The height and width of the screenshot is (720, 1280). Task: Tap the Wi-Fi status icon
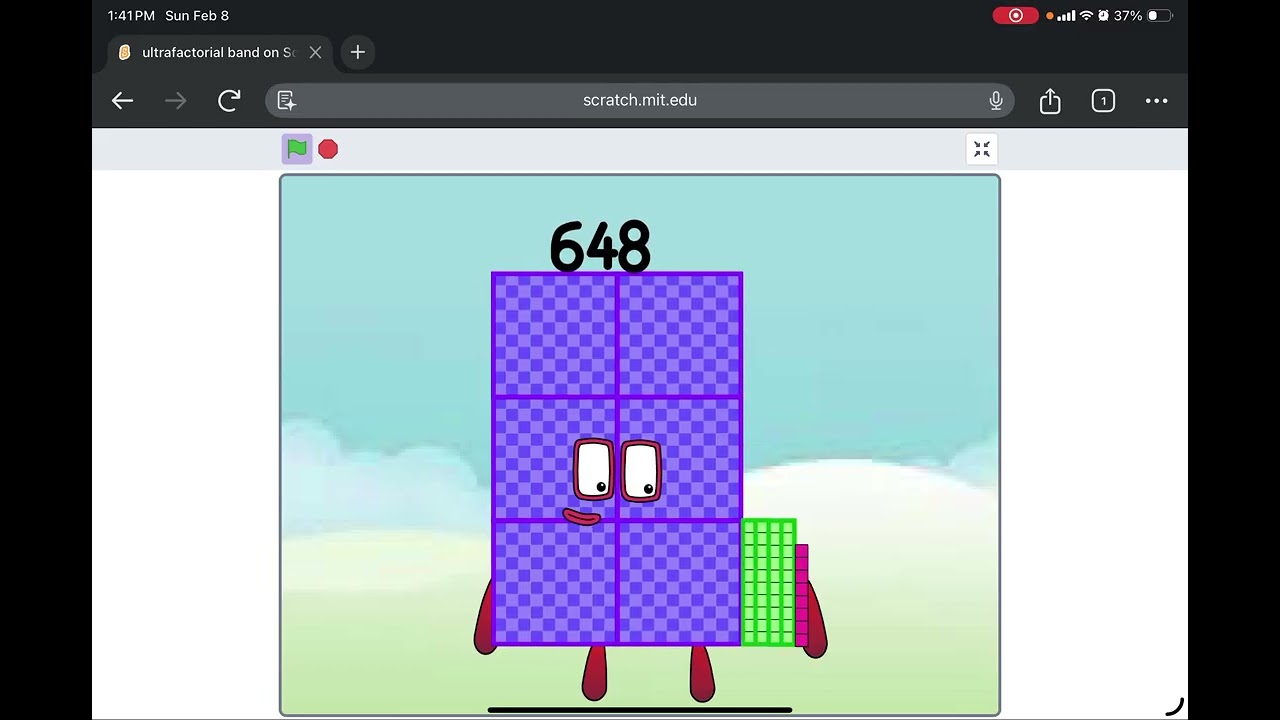pos(1086,16)
